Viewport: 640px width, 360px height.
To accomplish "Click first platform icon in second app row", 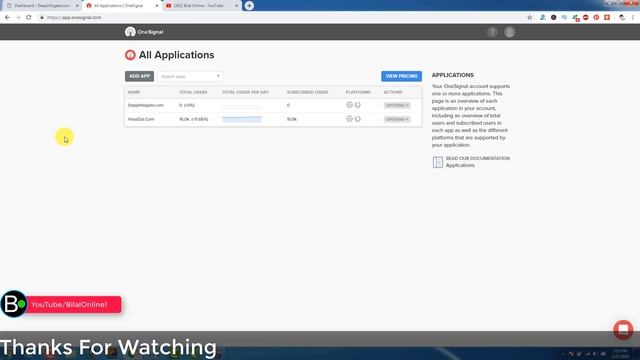I will (349, 119).
